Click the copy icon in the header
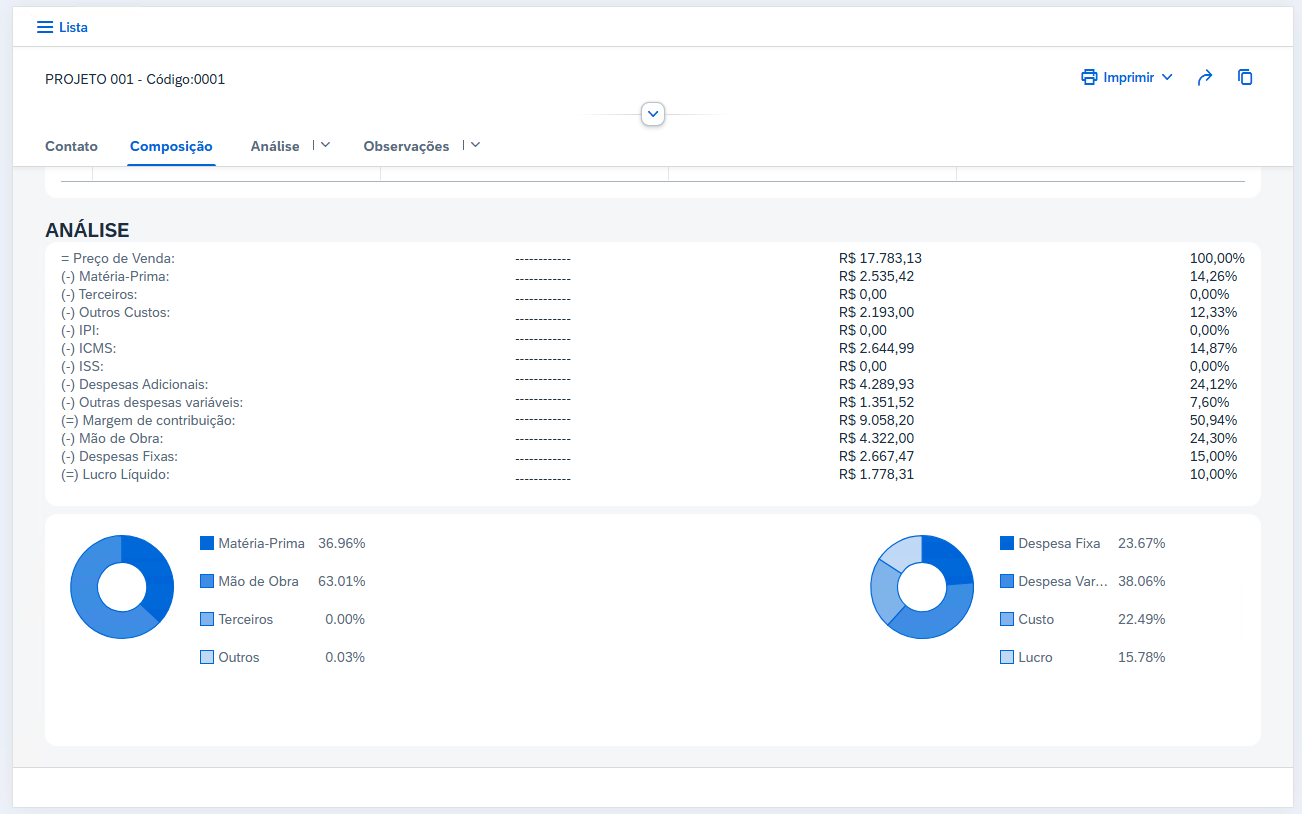 [x=1245, y=77]
